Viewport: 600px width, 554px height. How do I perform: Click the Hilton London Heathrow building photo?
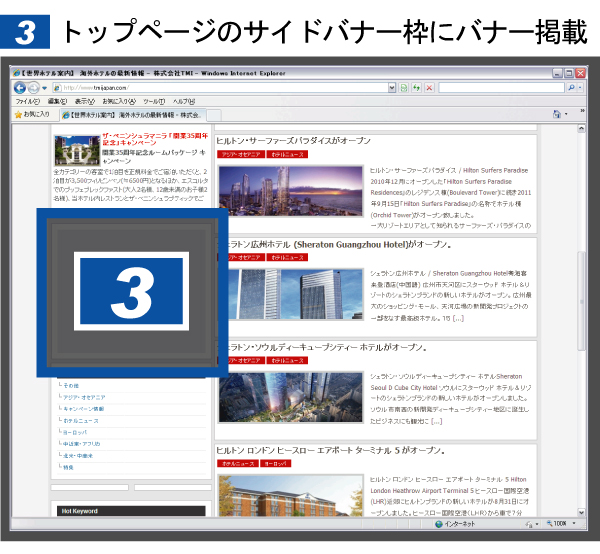coord(290,495)
